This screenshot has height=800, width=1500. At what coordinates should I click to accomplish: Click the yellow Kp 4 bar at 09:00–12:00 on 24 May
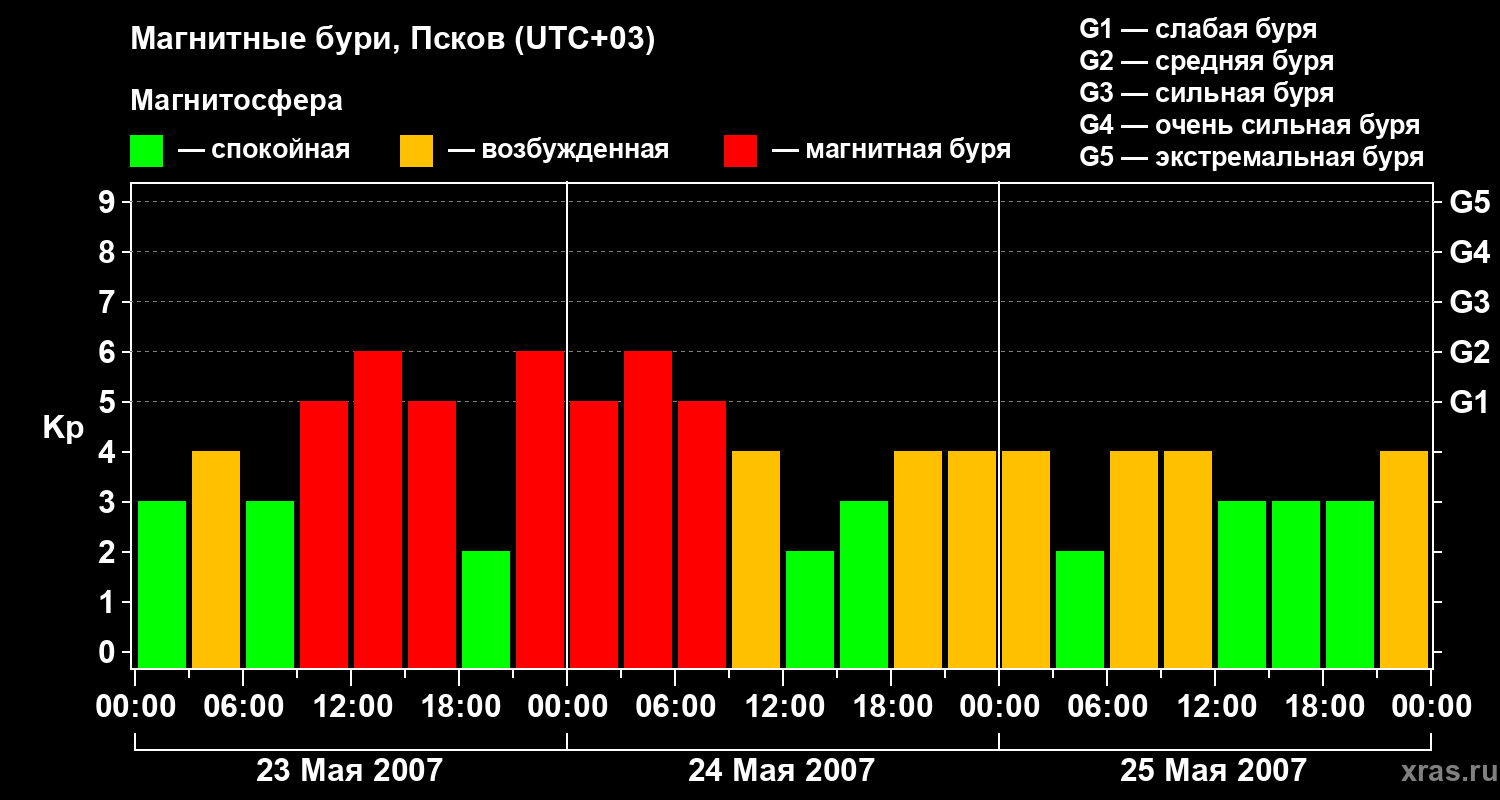point(756,559)
